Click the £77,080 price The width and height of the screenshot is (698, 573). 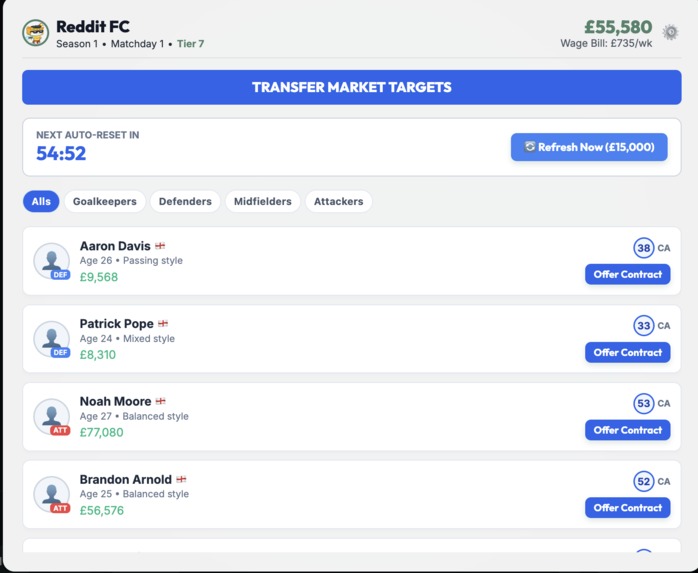pyautogui.click(x=101, y=432)
